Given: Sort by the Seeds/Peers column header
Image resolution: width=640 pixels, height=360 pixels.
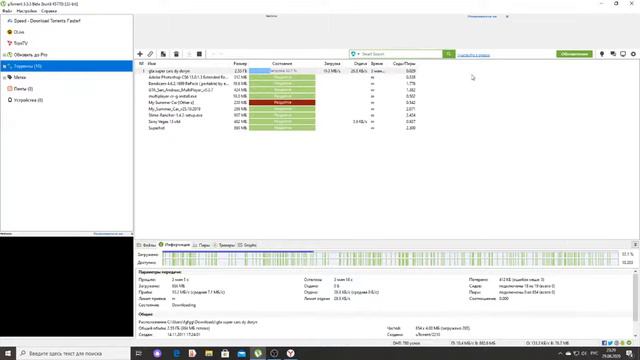Looking at the screenshot, I should click(x=404, y=64).
